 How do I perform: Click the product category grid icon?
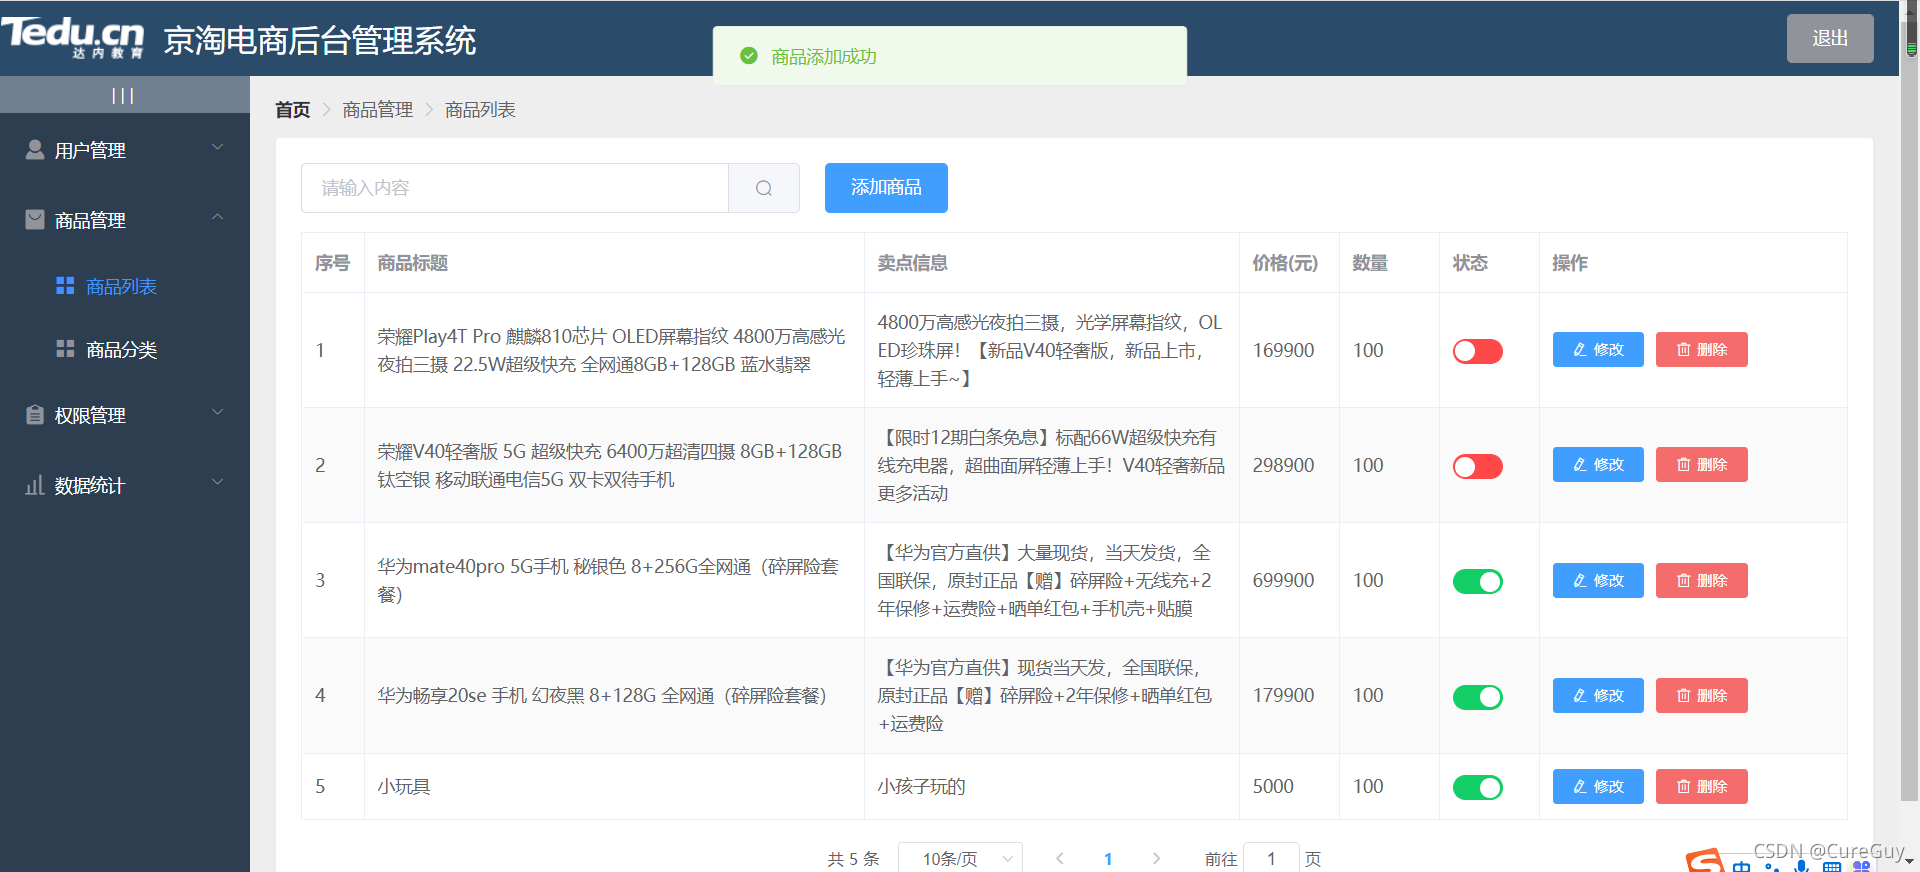65,349
